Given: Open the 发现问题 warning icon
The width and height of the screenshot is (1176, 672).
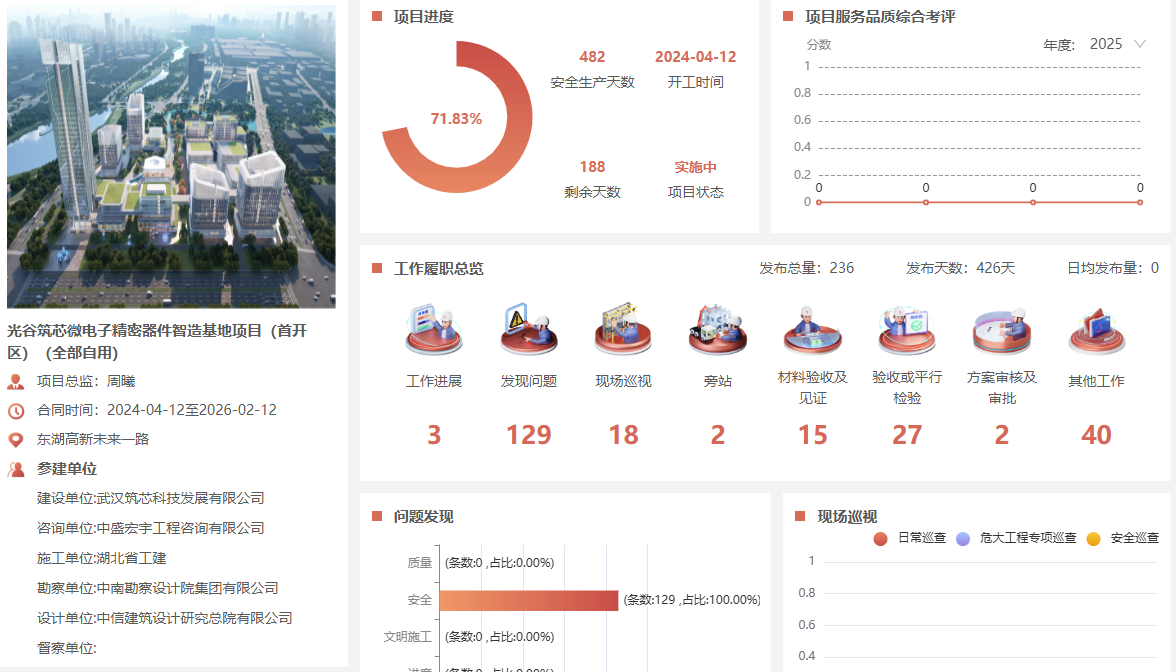Looking at the screenshot, I should [528, 331].
